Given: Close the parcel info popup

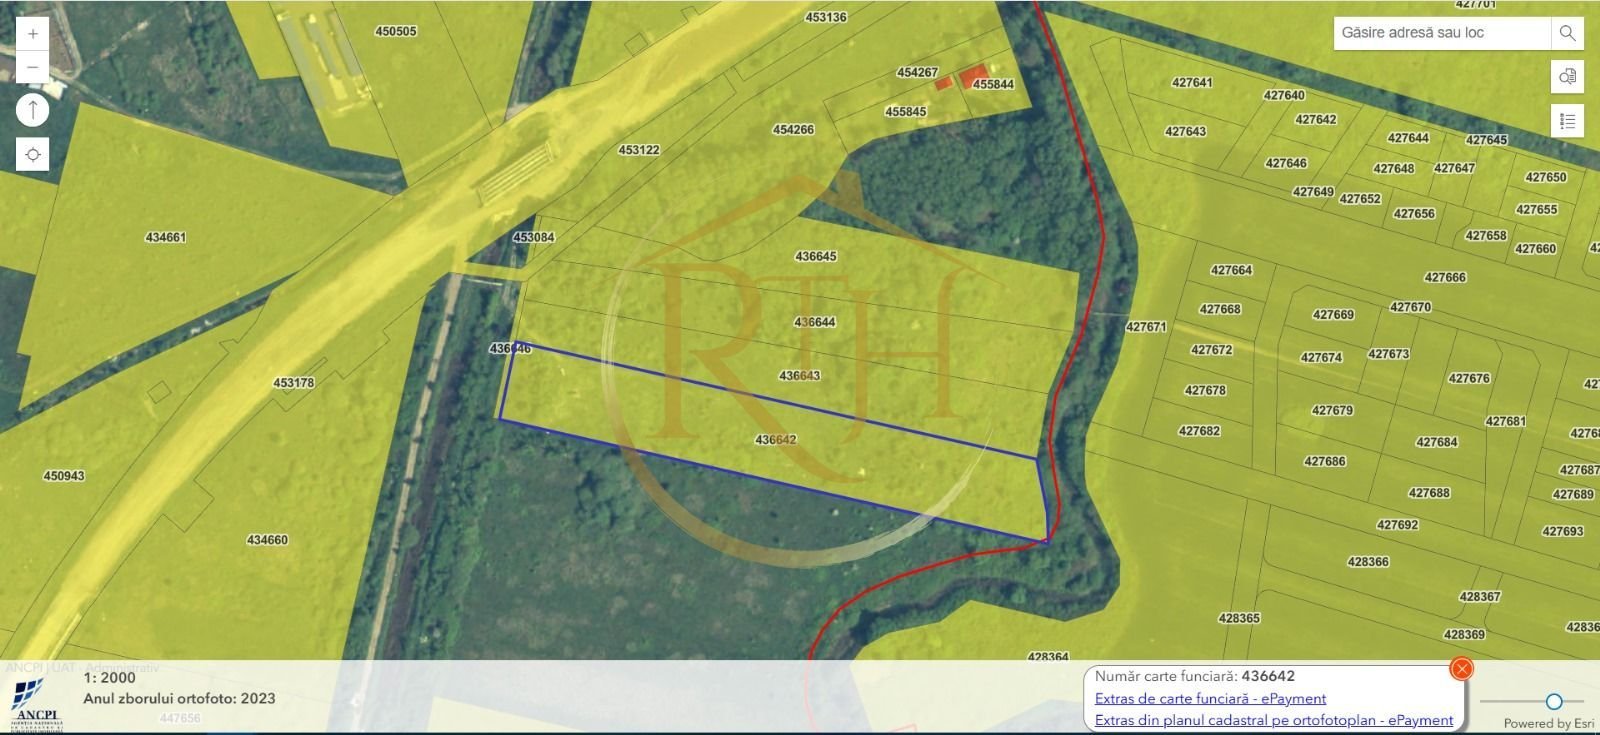Looking at the screenshot, I should click(x=1461, y=669).
